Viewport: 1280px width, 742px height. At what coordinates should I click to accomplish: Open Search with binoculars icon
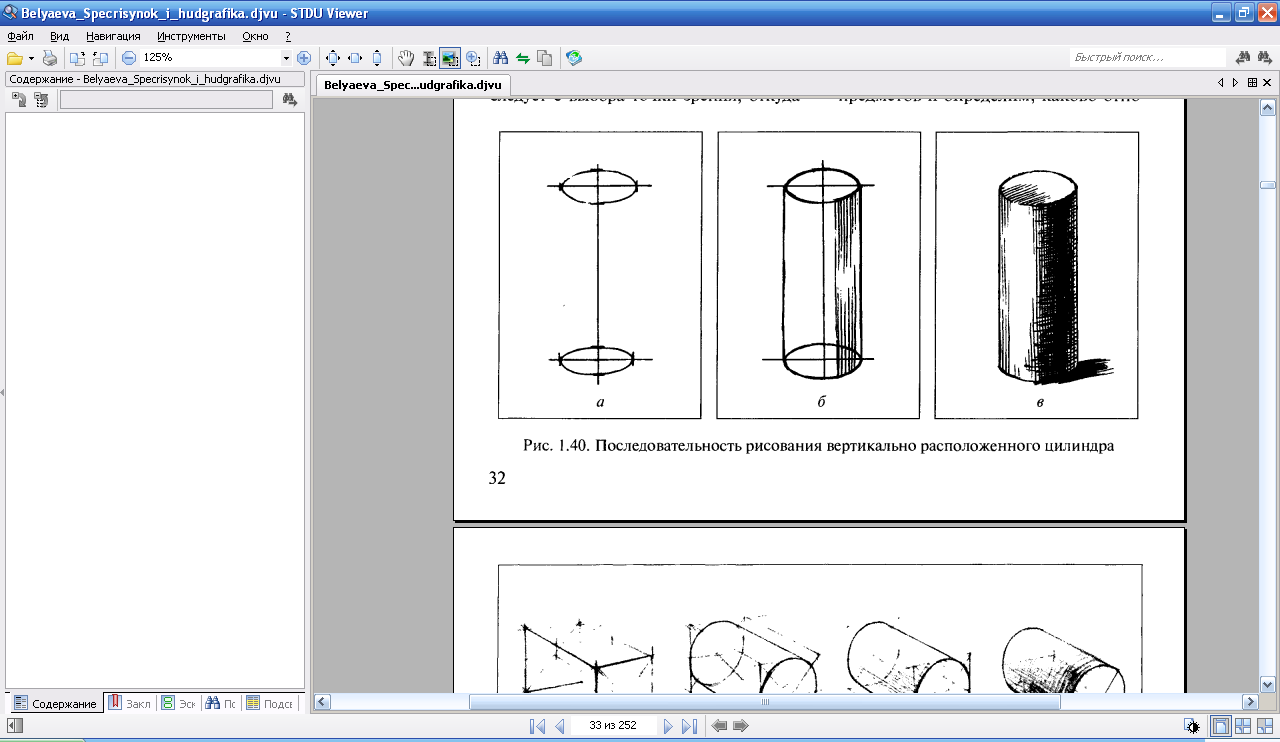[501, 58]
